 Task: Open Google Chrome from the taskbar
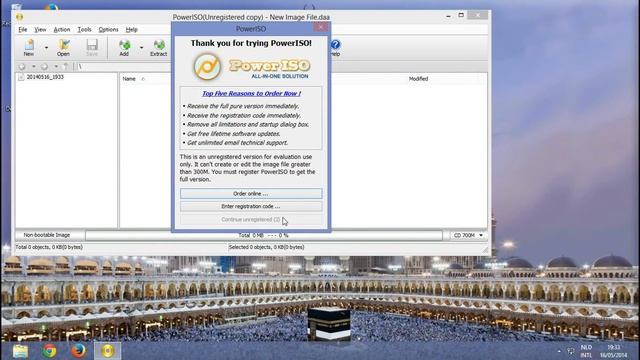pos(49,351)
